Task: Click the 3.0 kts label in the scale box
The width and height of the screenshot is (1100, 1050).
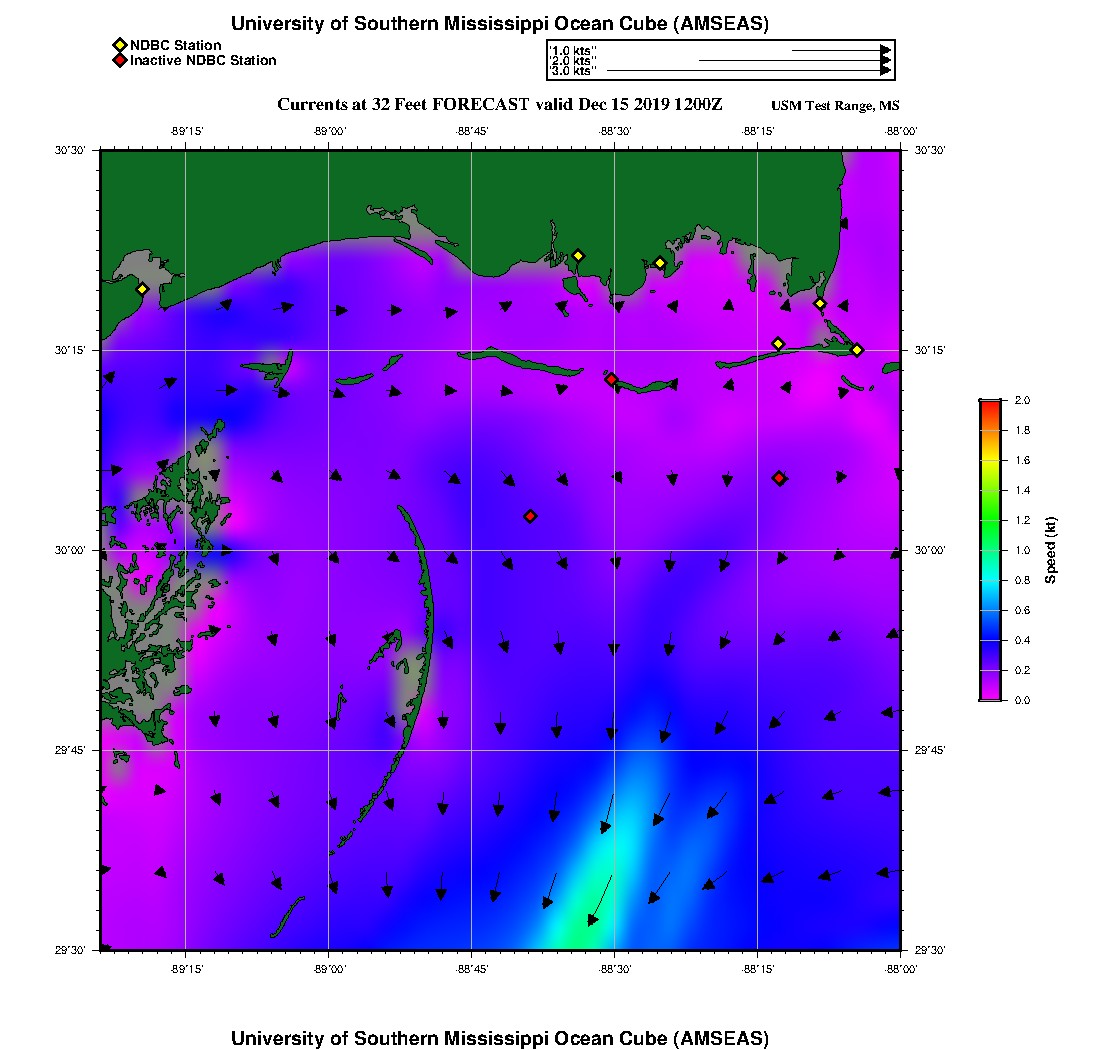Action: [574, 71]
